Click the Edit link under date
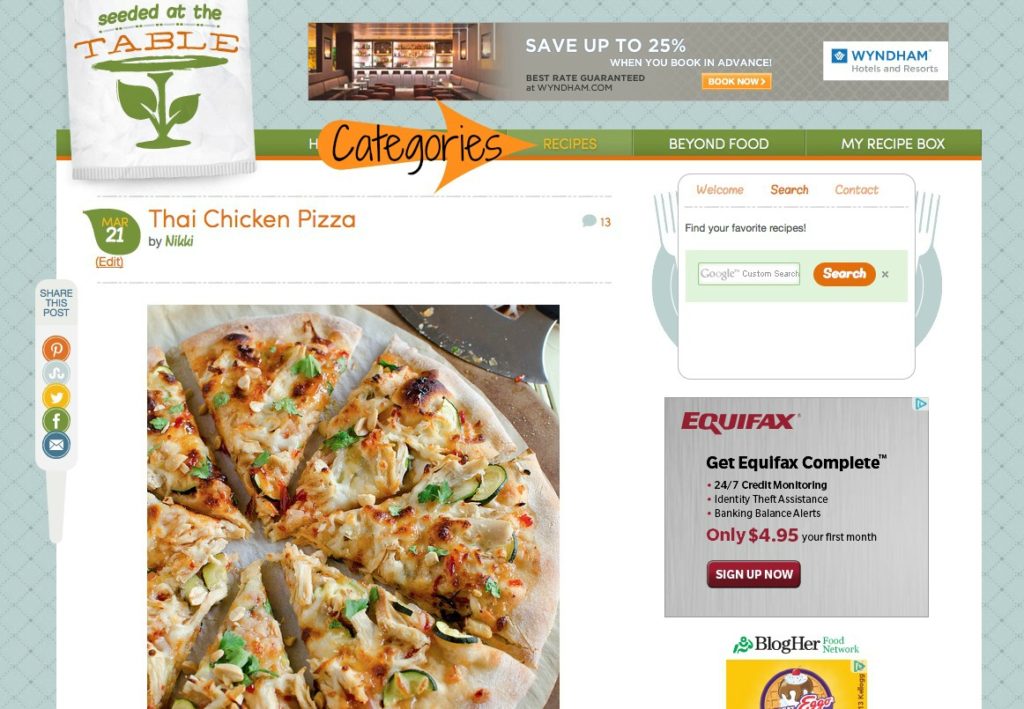Viewport: 1024px width, 709px height. coord(109,262)
